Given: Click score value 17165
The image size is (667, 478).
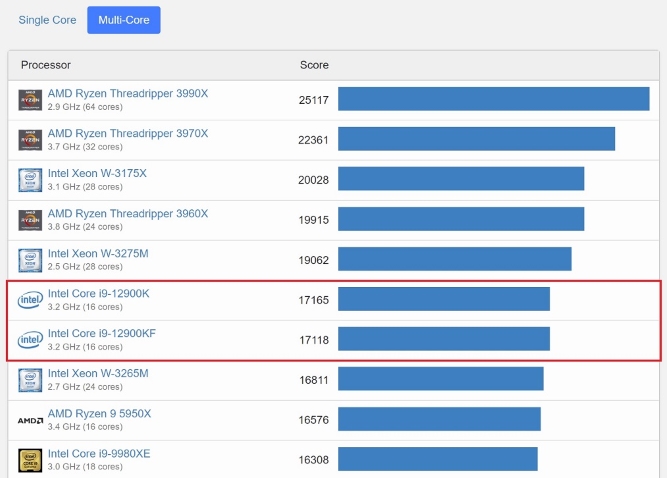Looking at the screenshot, I should [x=314, y=300].
